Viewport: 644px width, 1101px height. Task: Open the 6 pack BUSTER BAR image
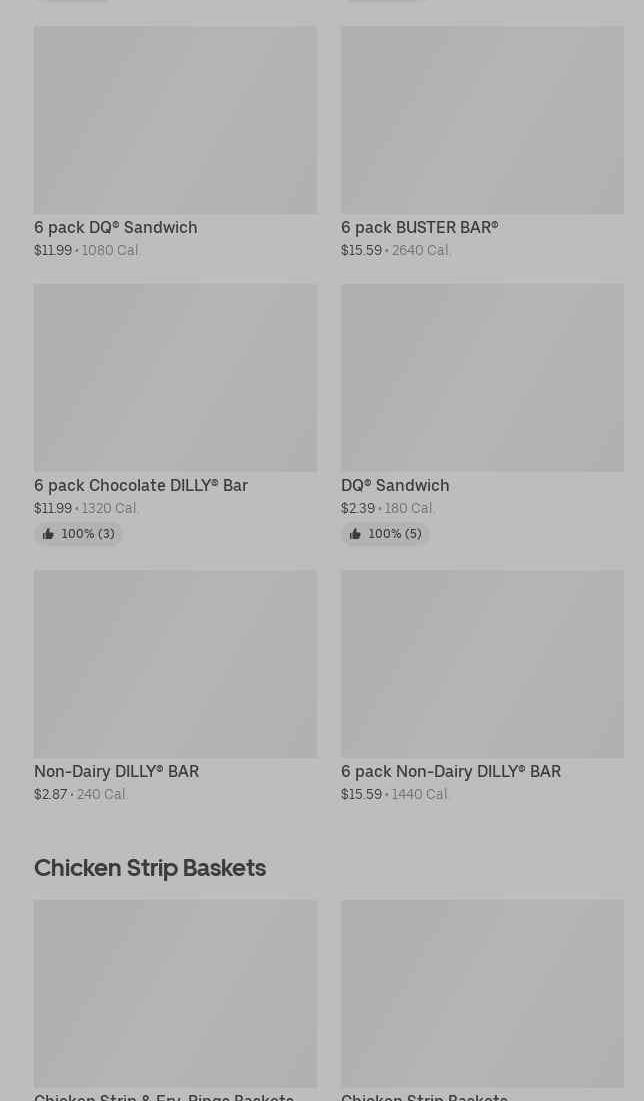[x=482, y=120]
